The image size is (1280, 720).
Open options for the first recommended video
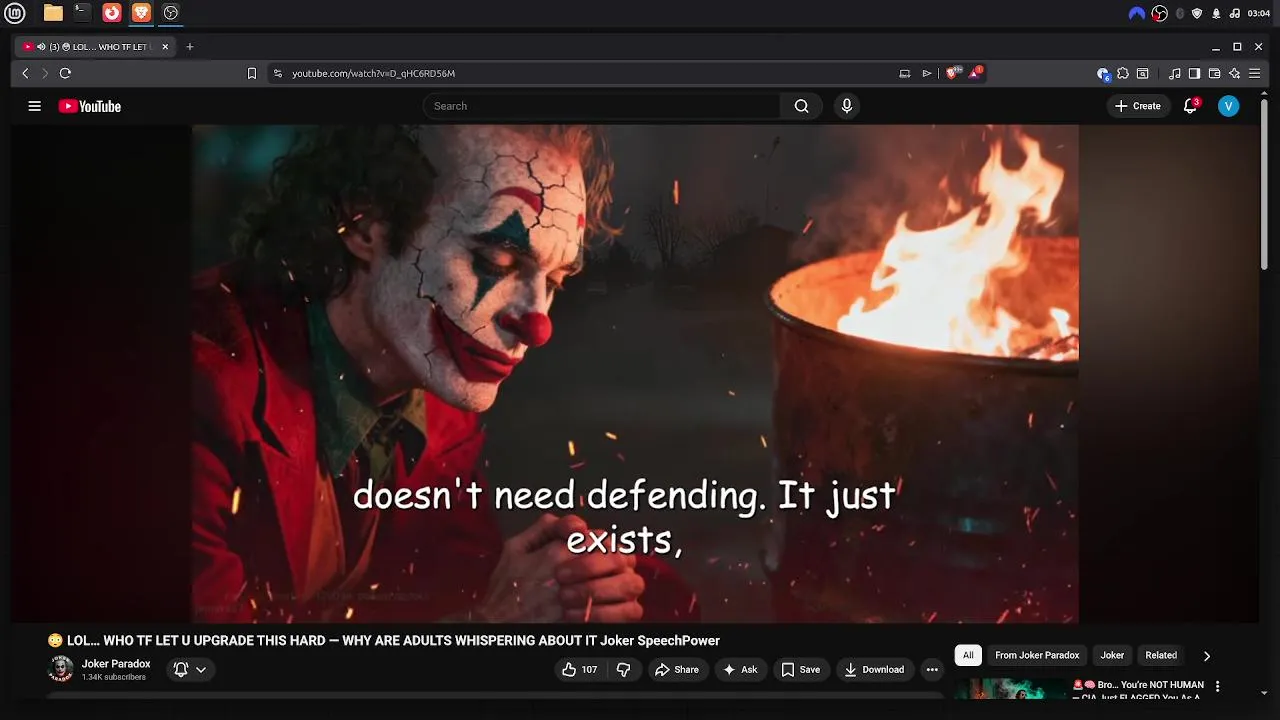click(1217, 686)
